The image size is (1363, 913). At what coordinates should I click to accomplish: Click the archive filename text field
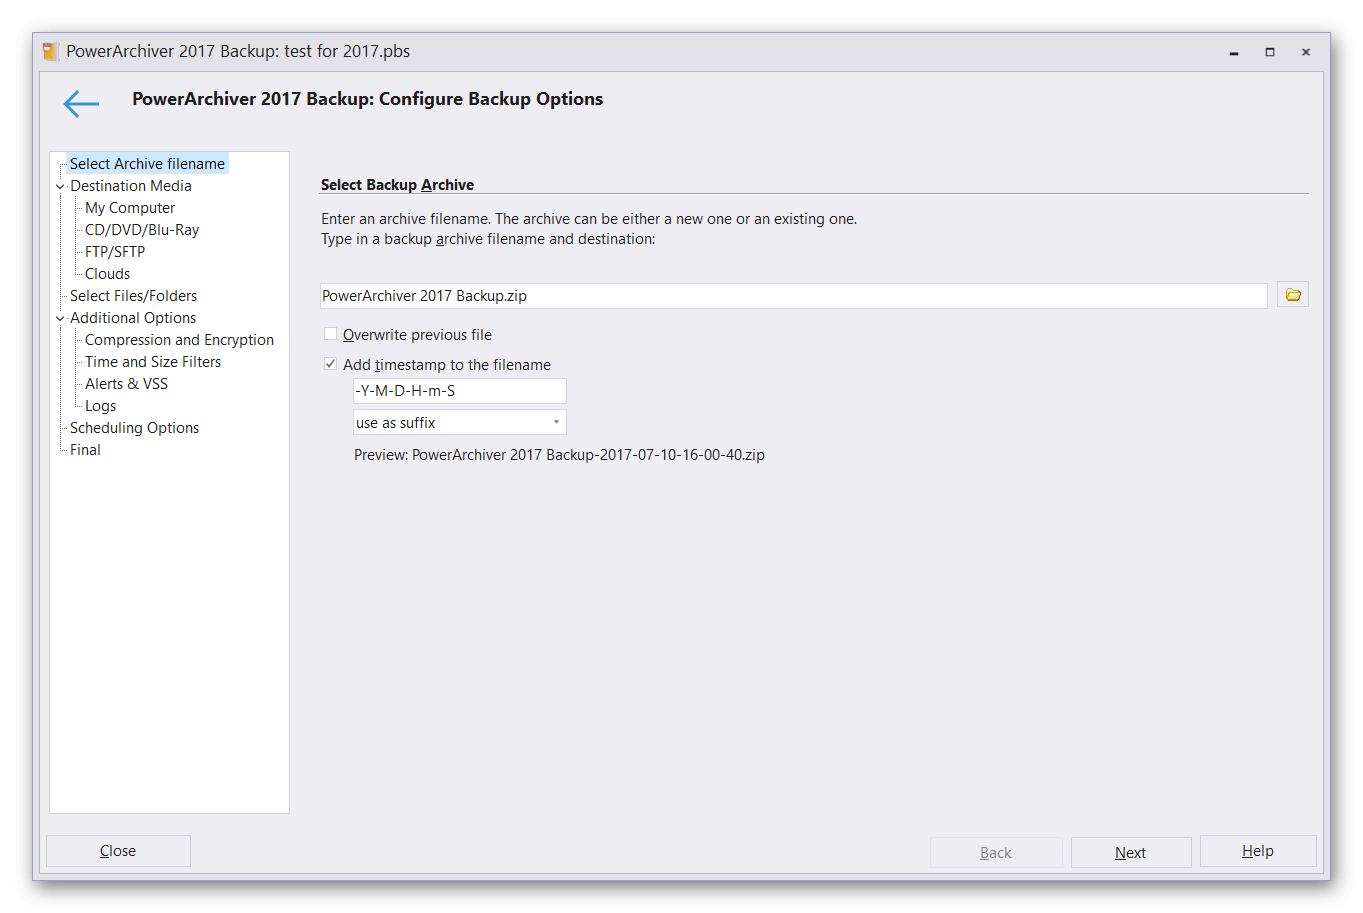[x=793, y=296]
